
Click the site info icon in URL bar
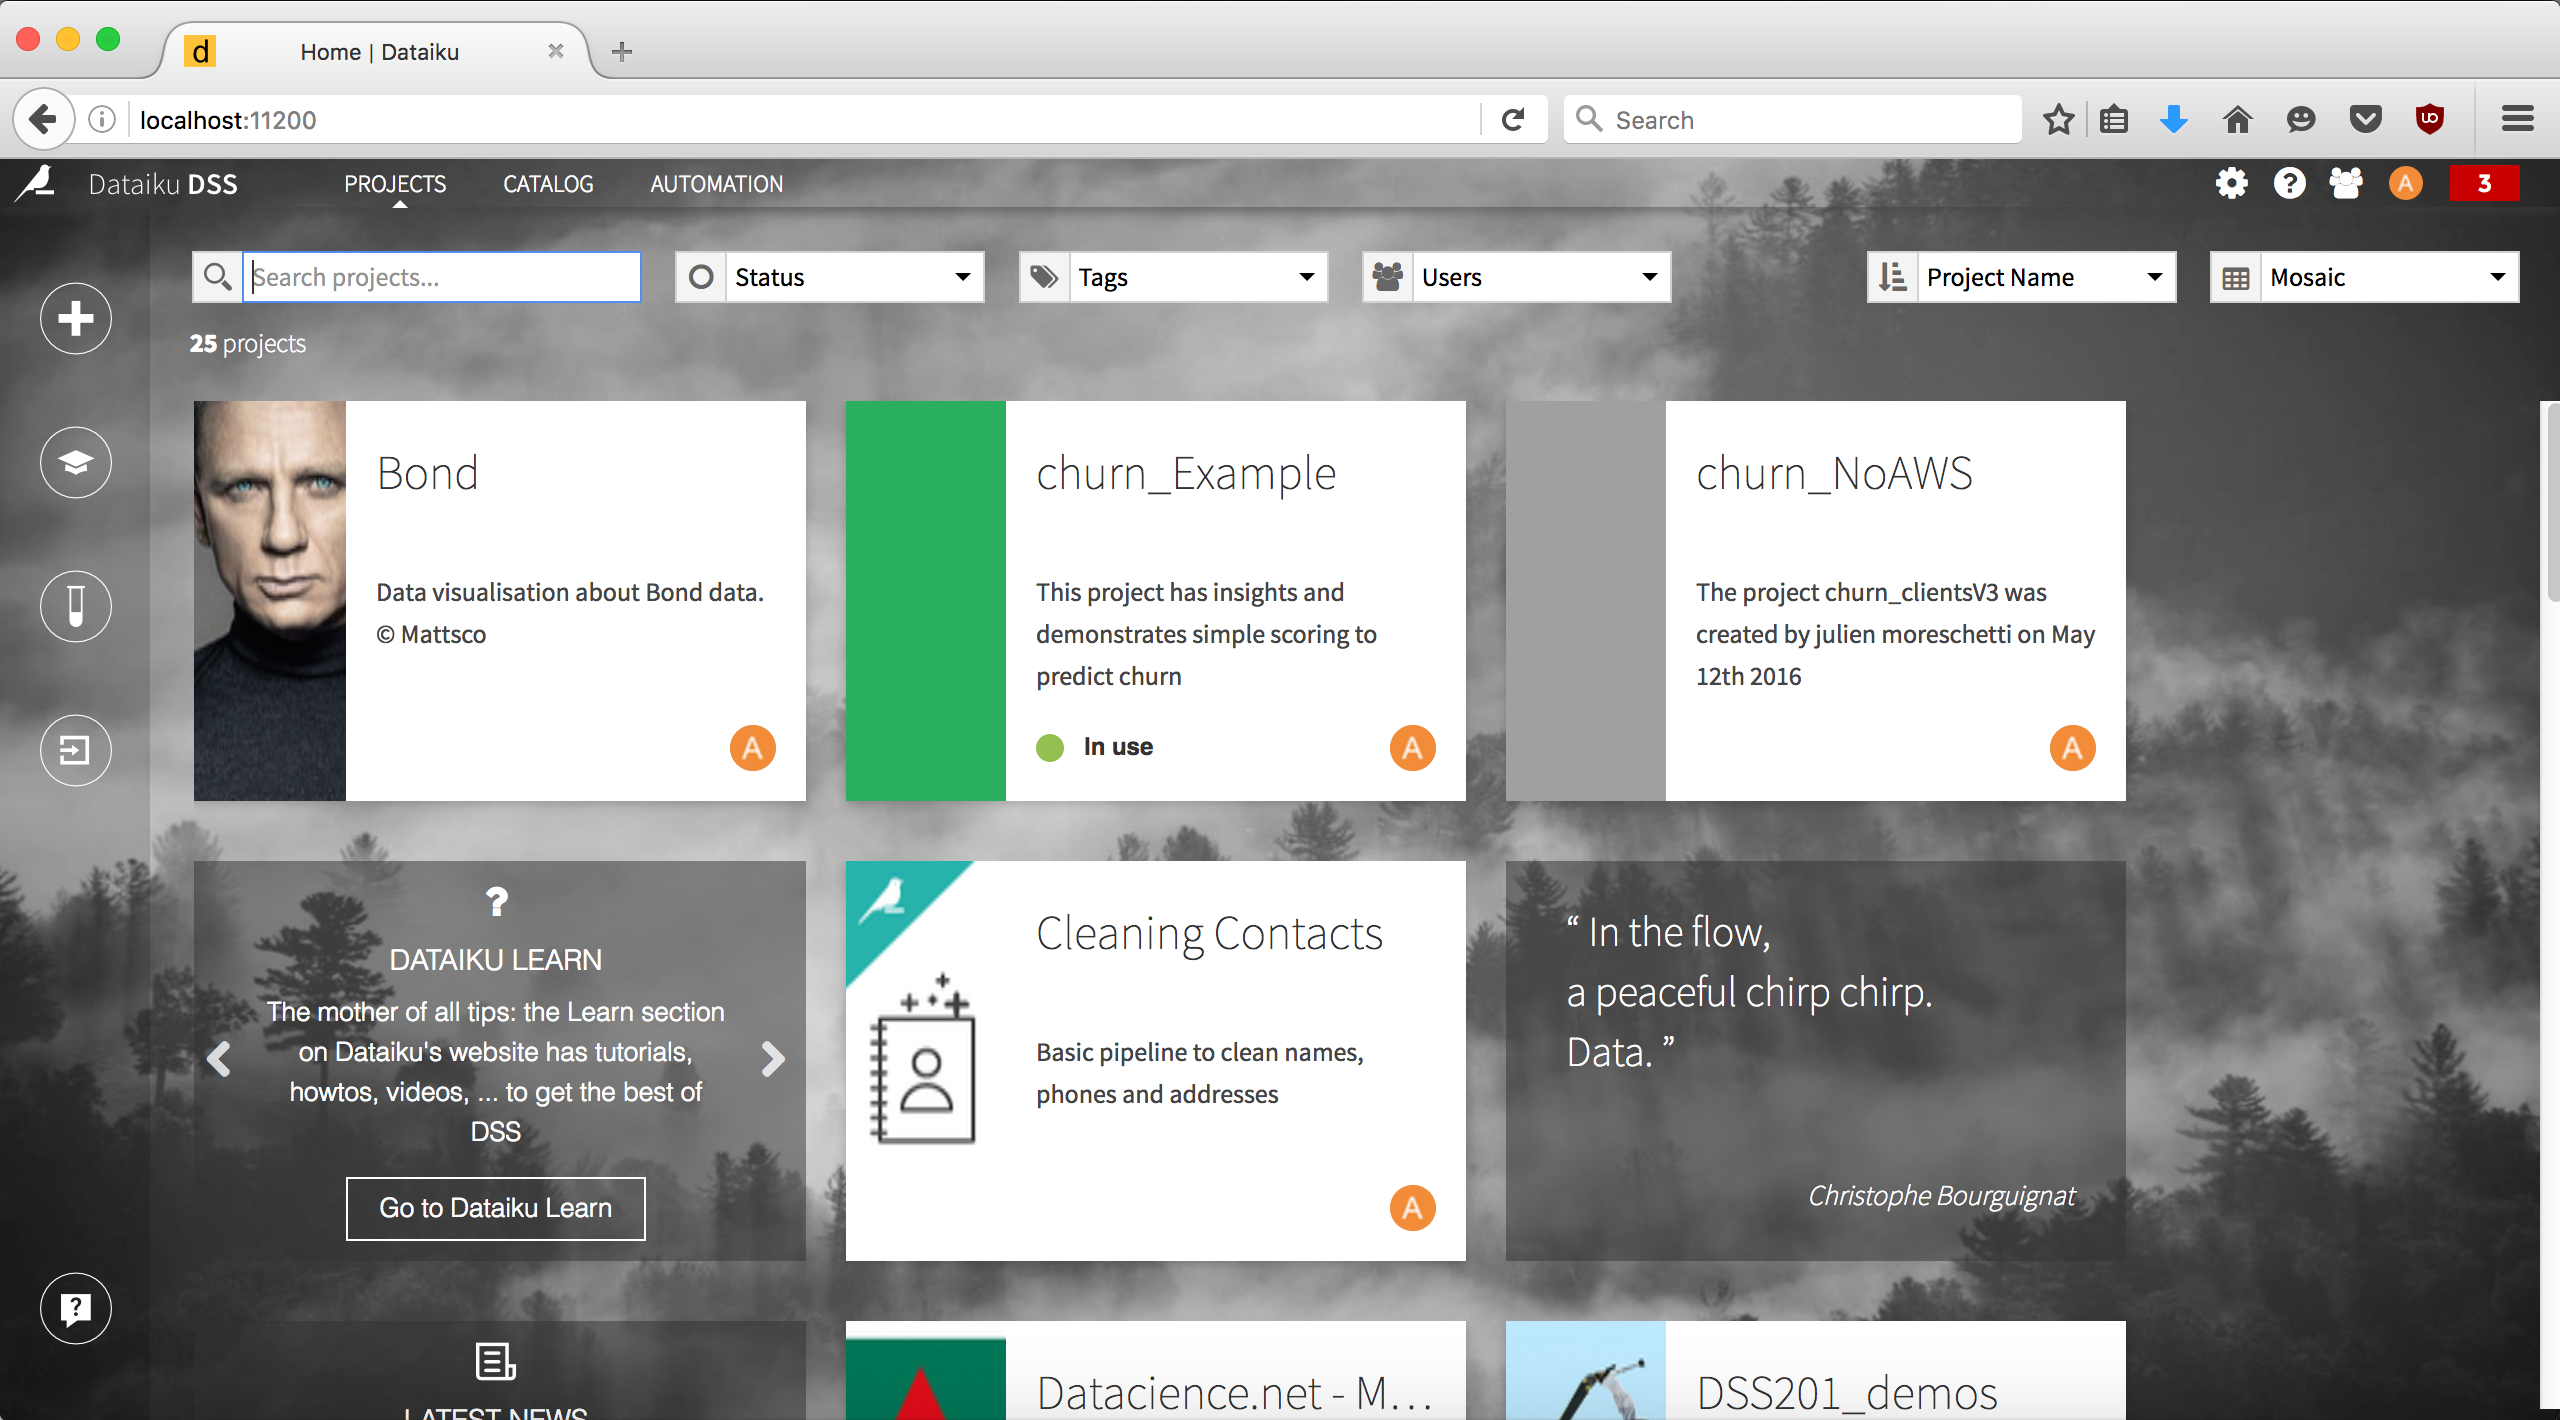pos(102,120)
